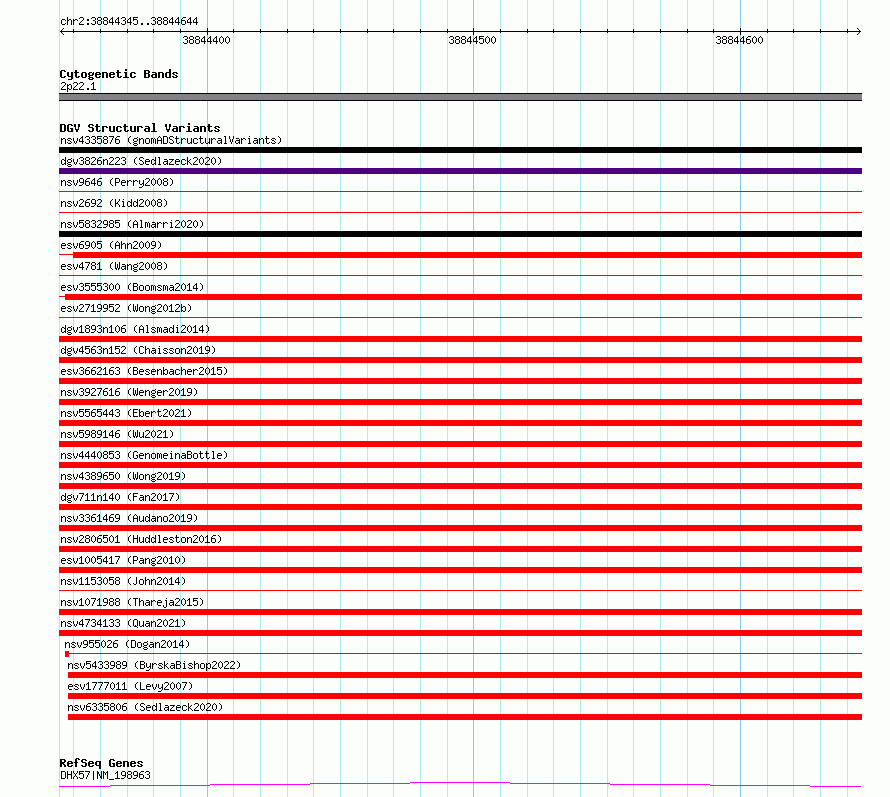Open variant esv1777011 (Levy2007)

pyautogui.click(x=130, y=686)
